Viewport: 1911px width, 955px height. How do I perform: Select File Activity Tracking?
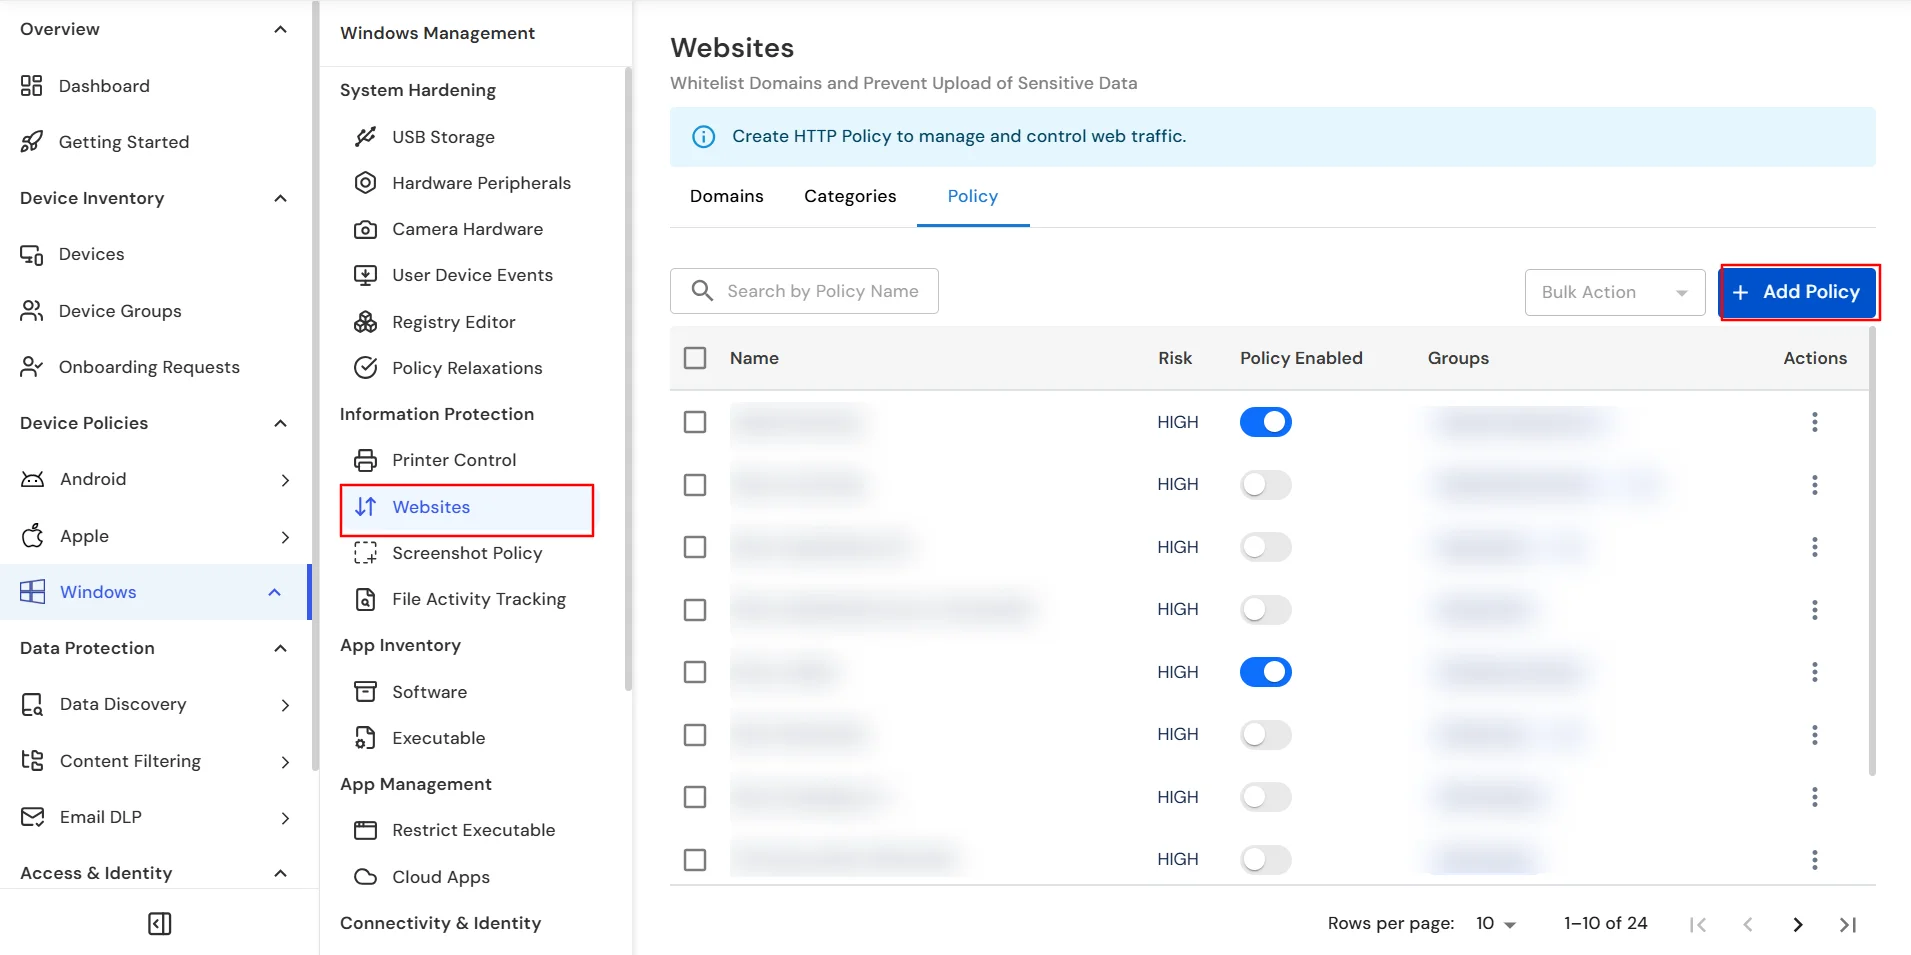(x=366, y=599)
